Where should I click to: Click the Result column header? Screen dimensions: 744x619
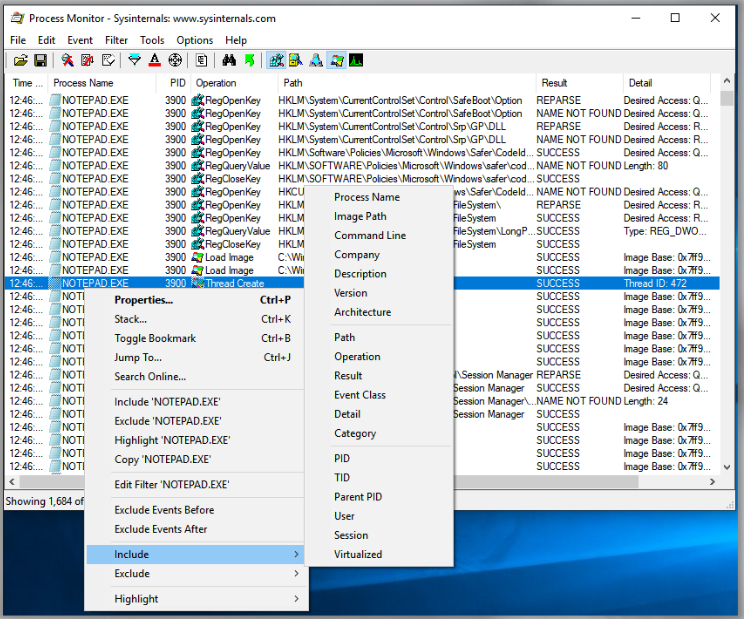click(x=579, y=83)
